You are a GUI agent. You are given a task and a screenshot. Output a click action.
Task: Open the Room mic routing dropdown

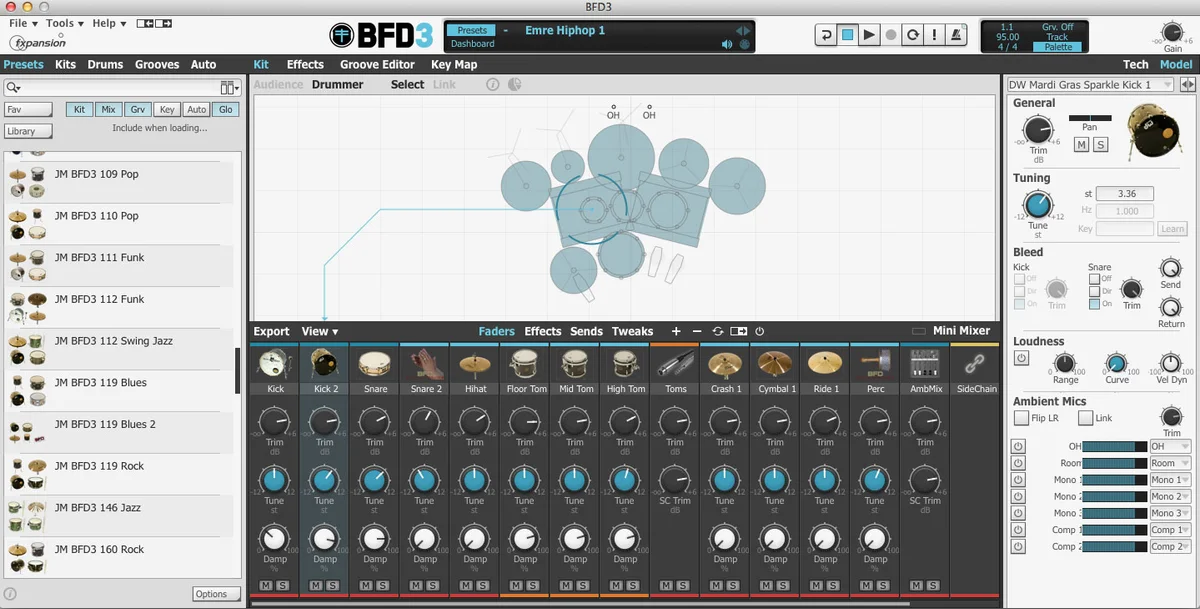(x=1170, y=463)
